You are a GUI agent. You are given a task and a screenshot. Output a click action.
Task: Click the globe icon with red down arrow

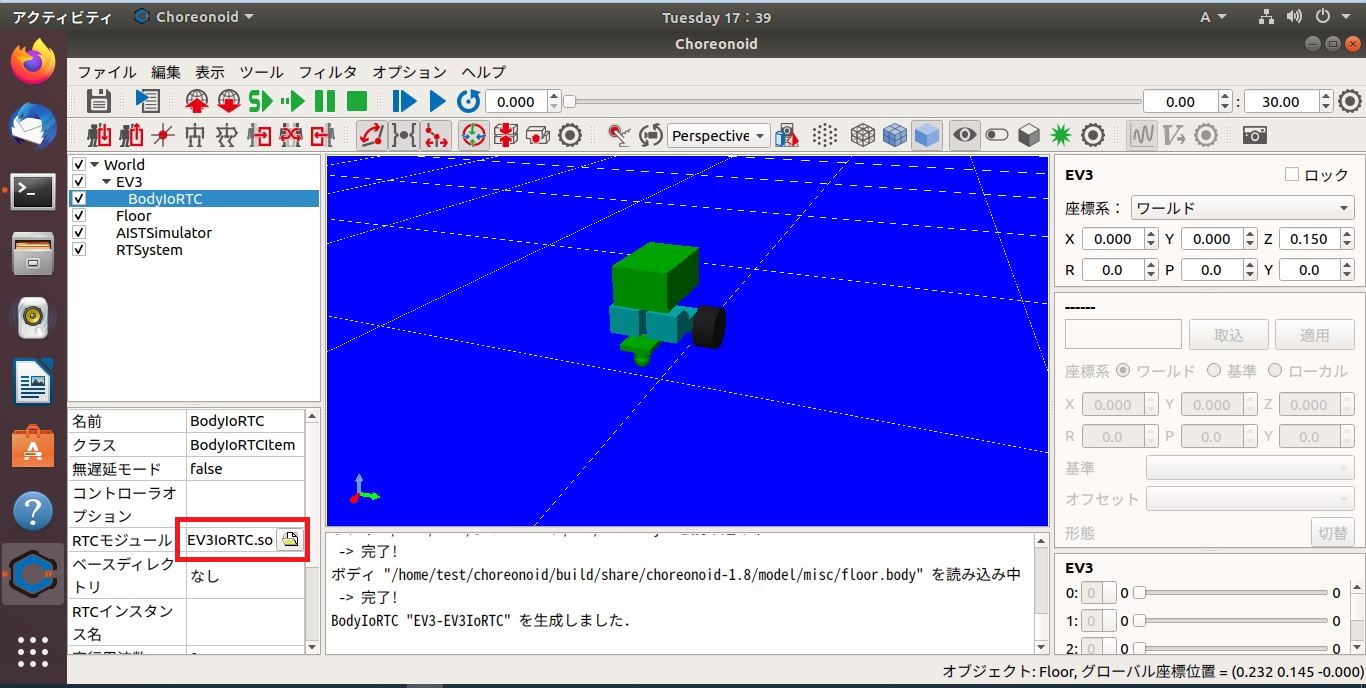click(x=229, y=101)
